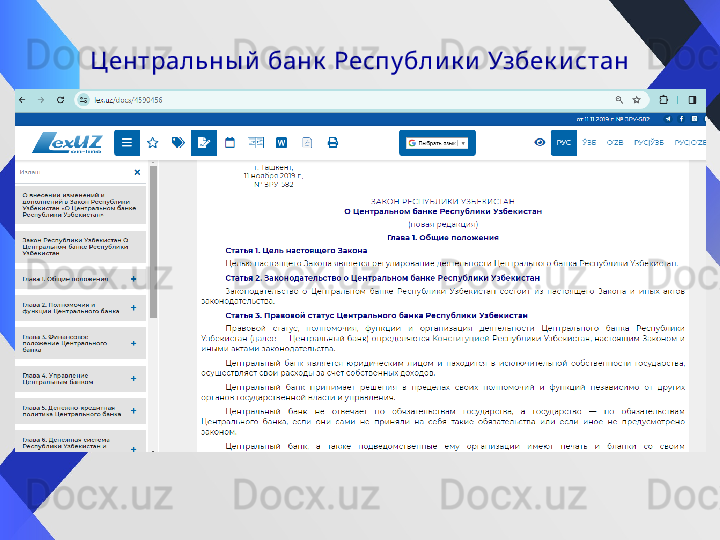720x540 pixels.
Task: Switch to O'ZB language tab
Action: click(616, 143)
